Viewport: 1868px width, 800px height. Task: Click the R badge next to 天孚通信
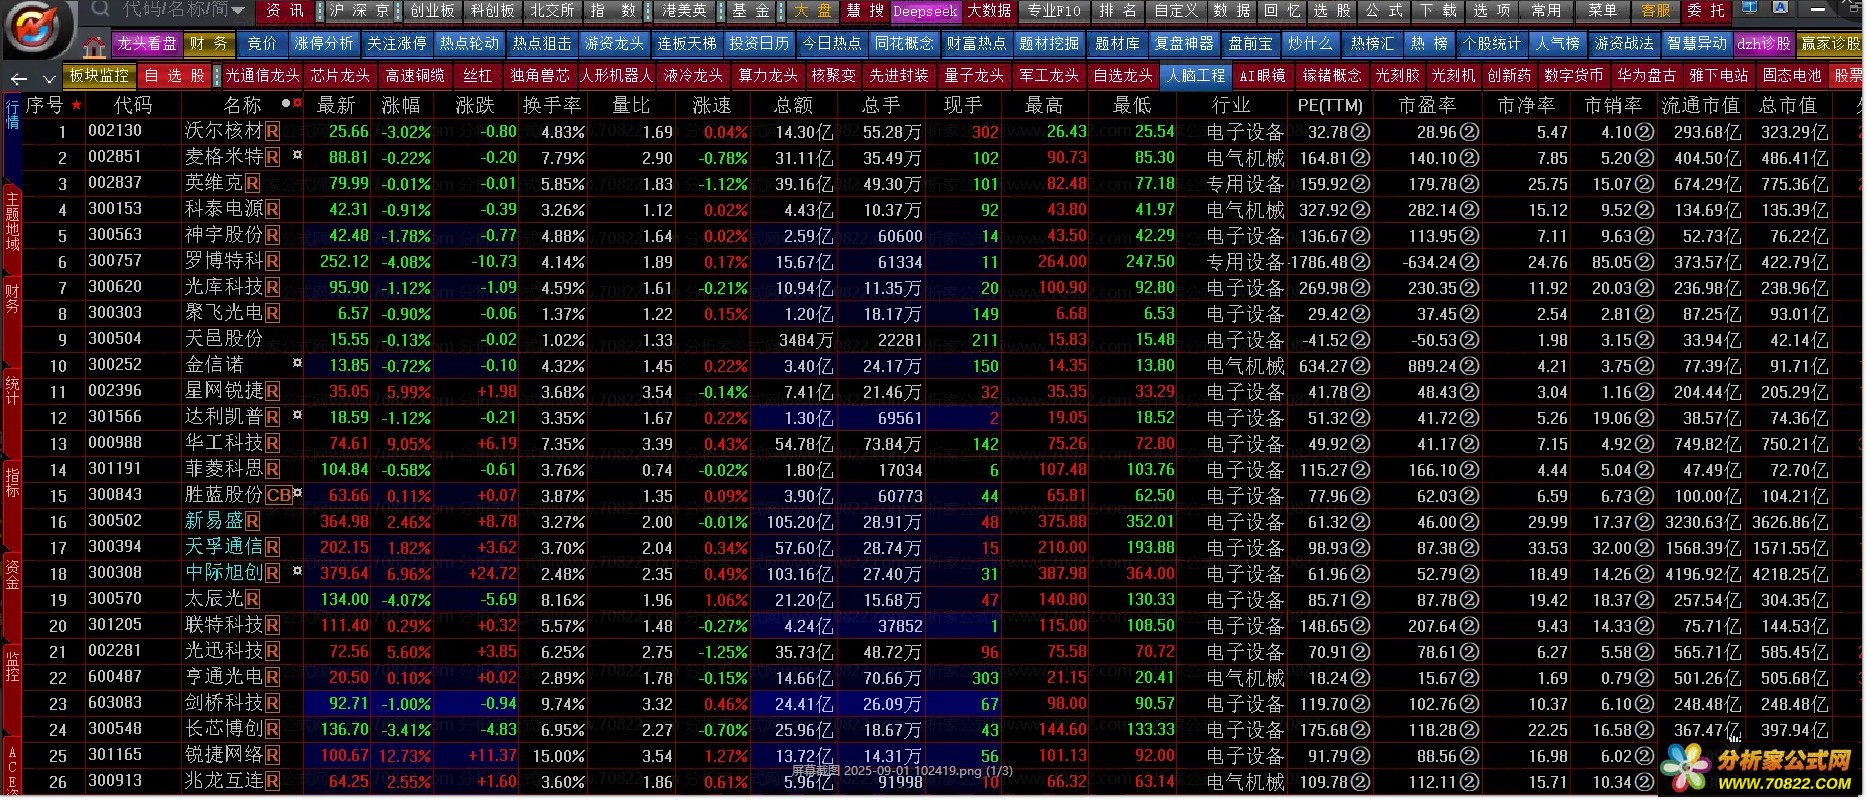point(272,547)
